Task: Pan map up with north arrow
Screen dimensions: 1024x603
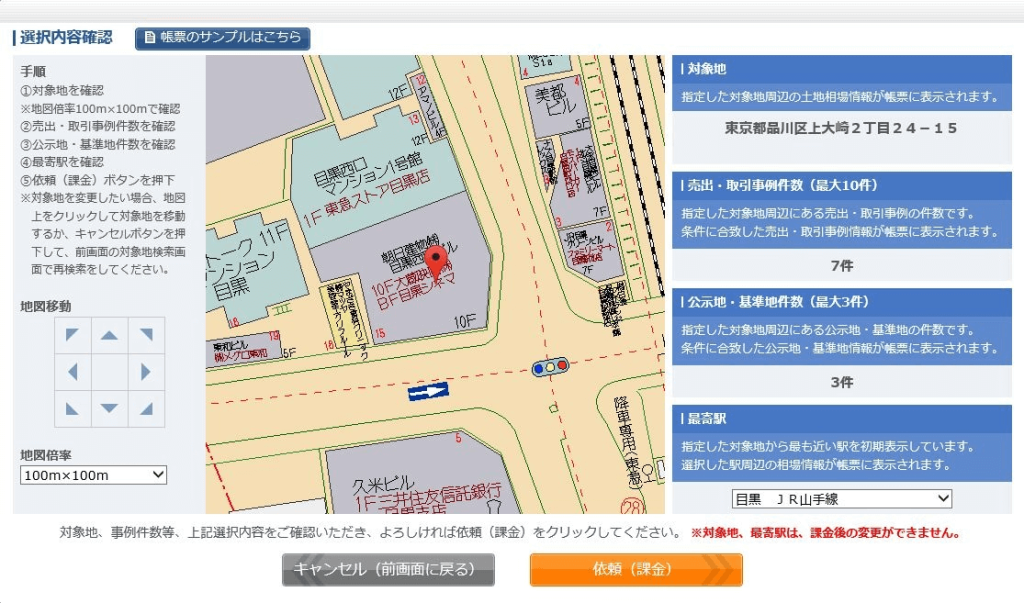Action: (110, 335)
